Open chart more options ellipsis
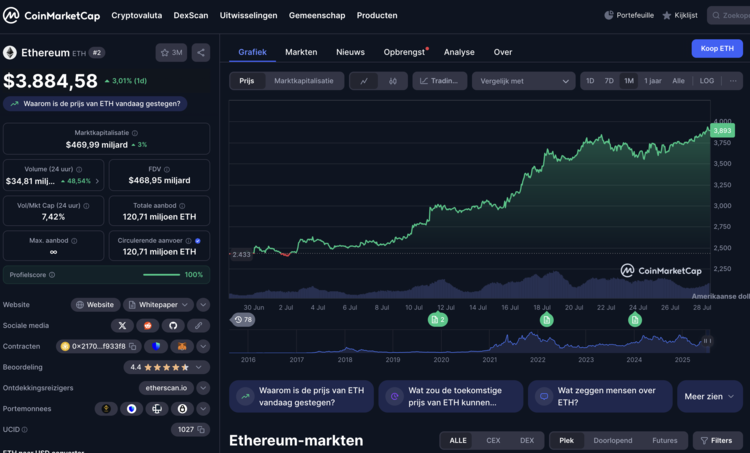The height and width of the screenshot is (453, 750). pos(733,81)
